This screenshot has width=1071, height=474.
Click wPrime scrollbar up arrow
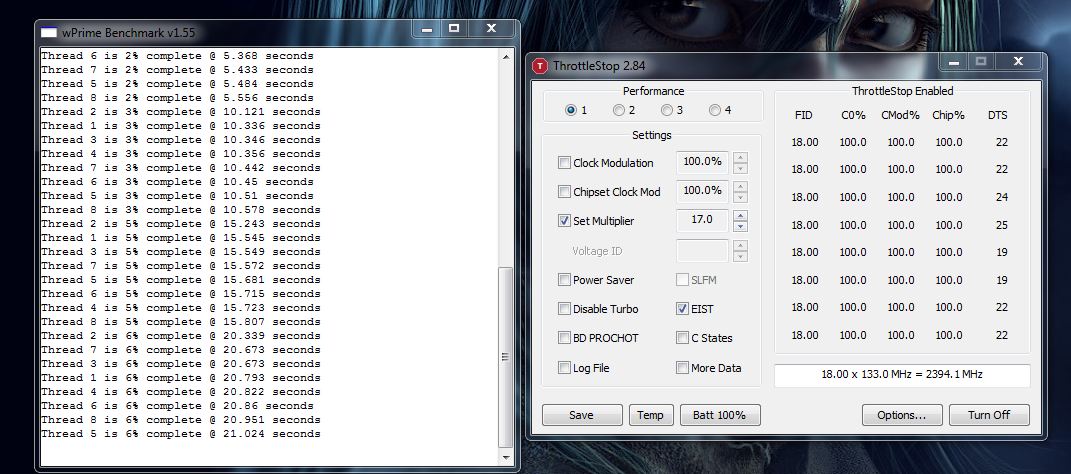pyautogui.click(x=506, y=57)
